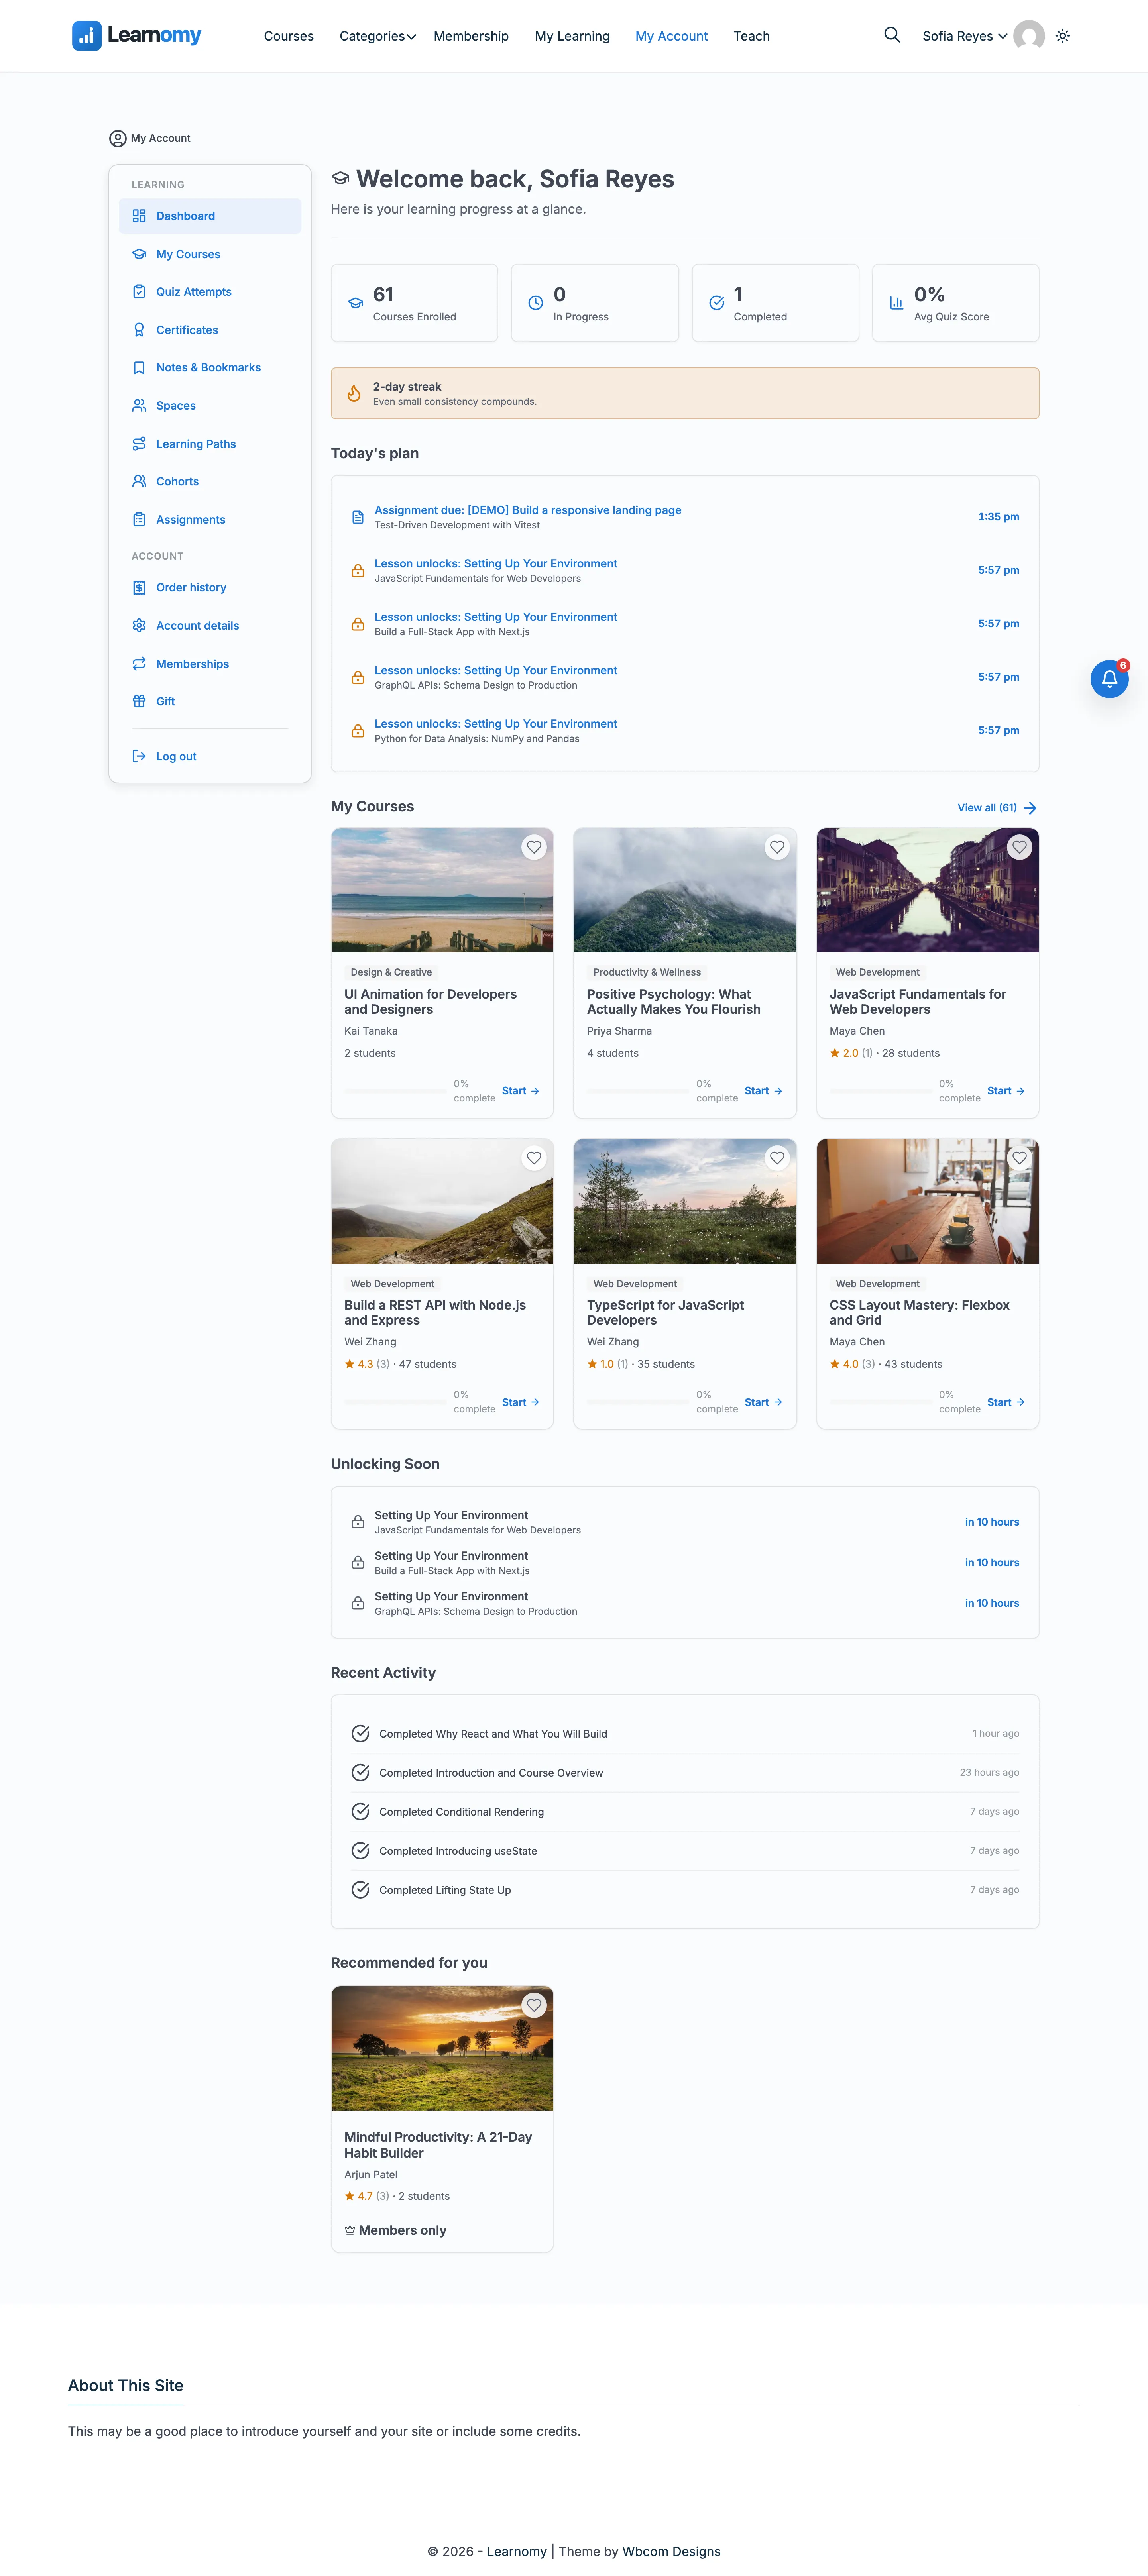The image size is (1148, 2576).
Task: Click the Quiz Attempts clipboard icon
Action: [139, 292]
